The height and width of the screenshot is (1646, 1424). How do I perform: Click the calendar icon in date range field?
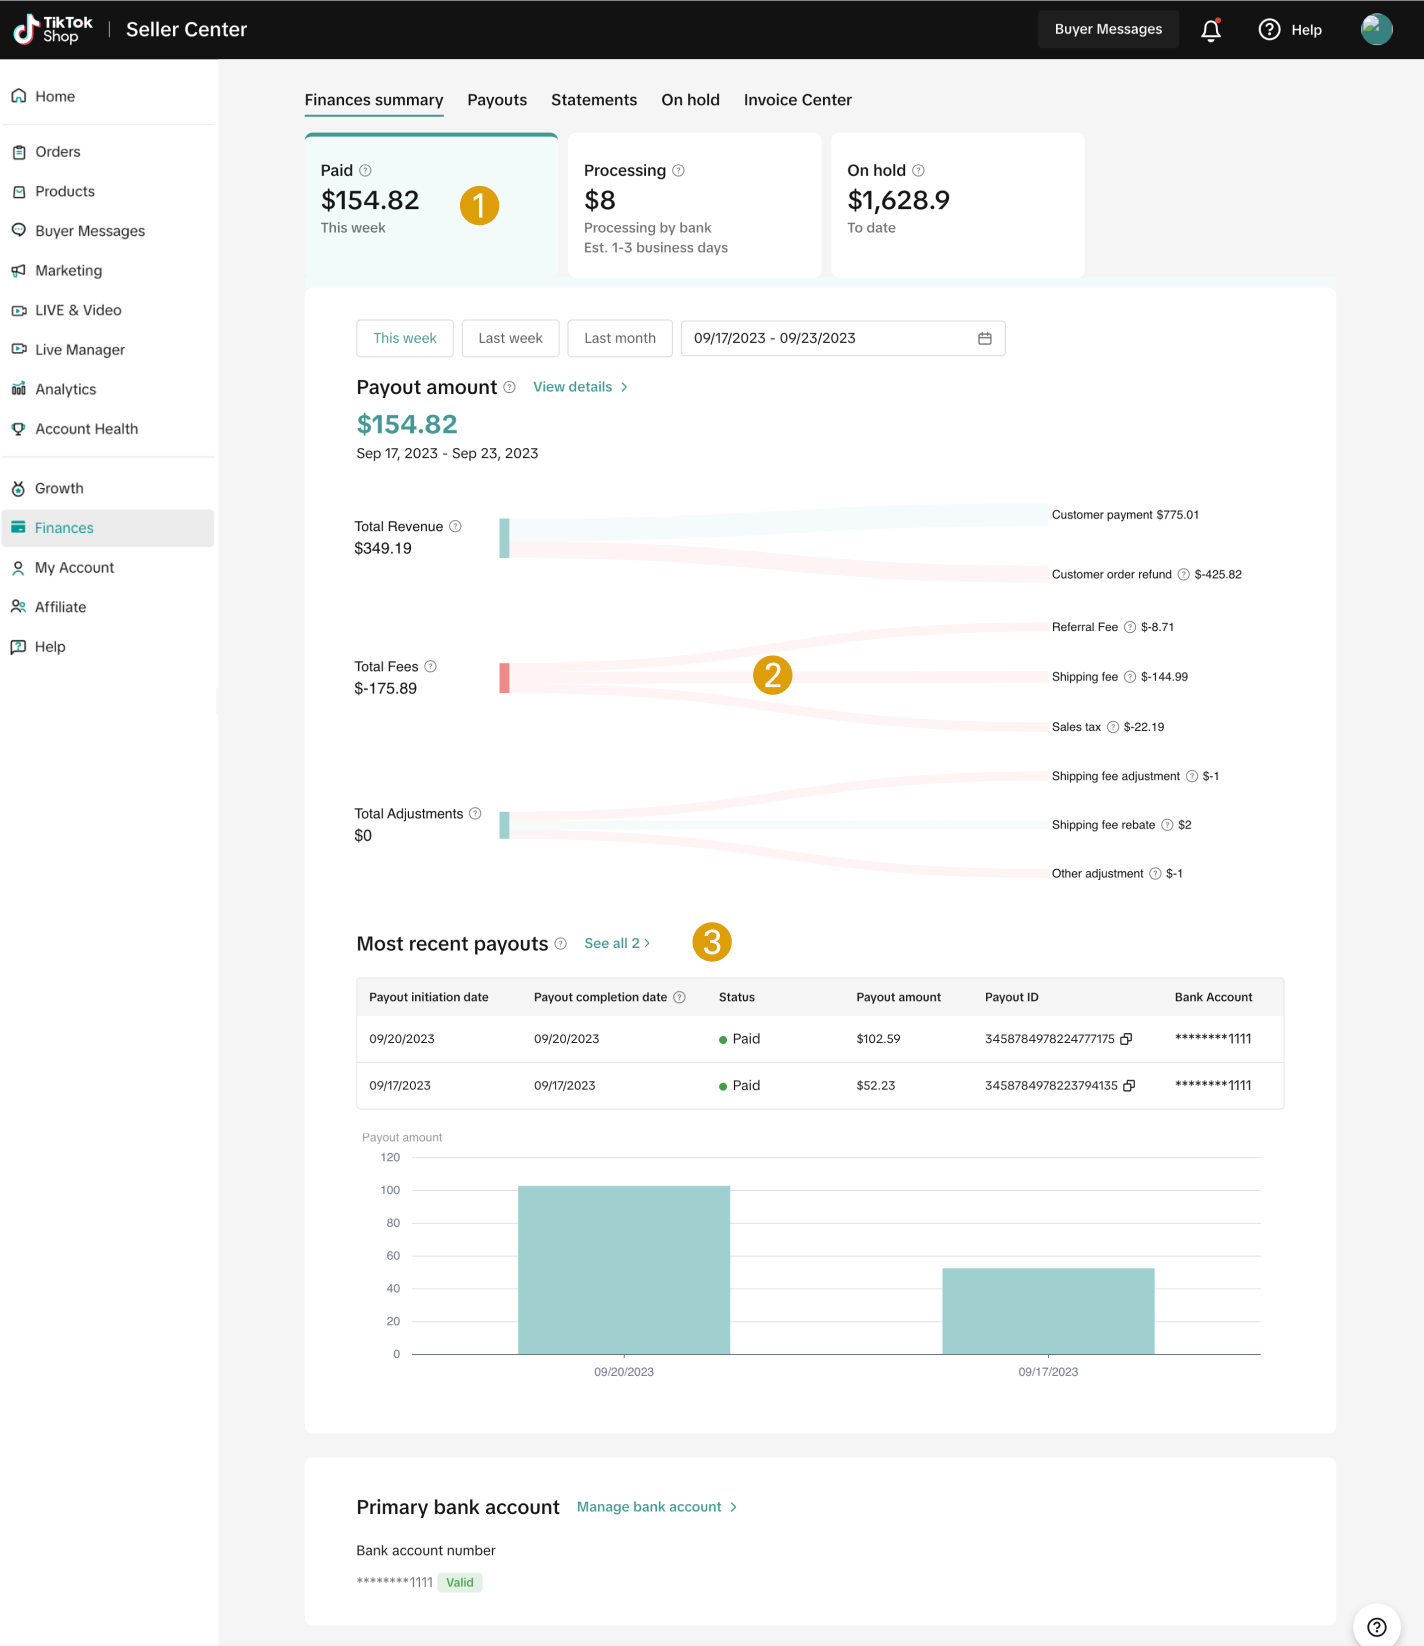click(984, 338)
